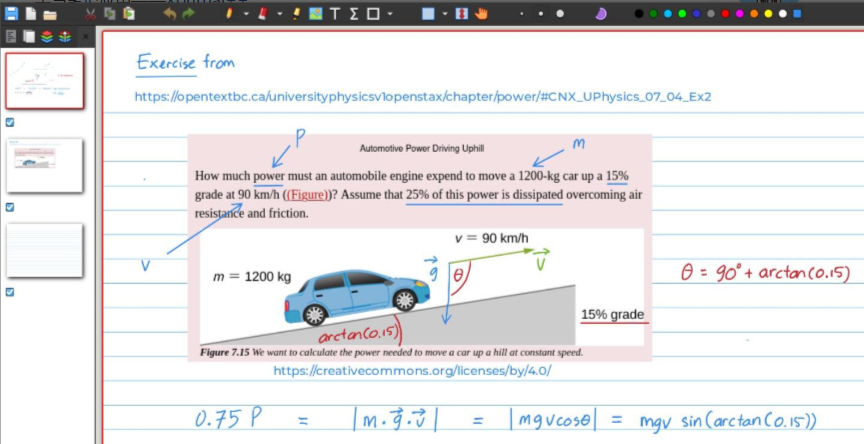
Task: Undo the last action
Action: point(170,14)
